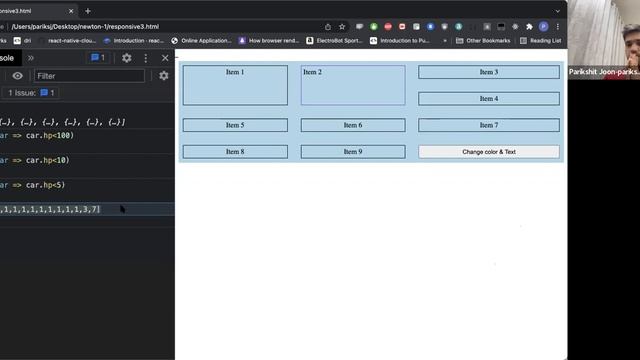This screenshot has width=640, height=360.
Task: Toggle the live expression eye icon
Action: pos(18,76)
